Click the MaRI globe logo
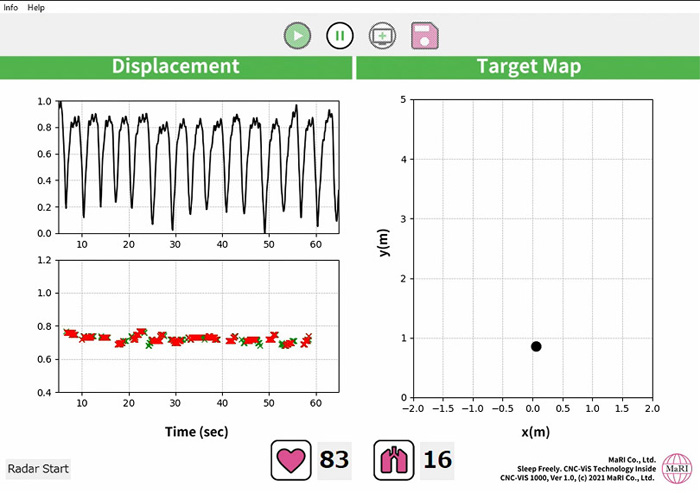700x493 pixels. (x=677, y=468)
